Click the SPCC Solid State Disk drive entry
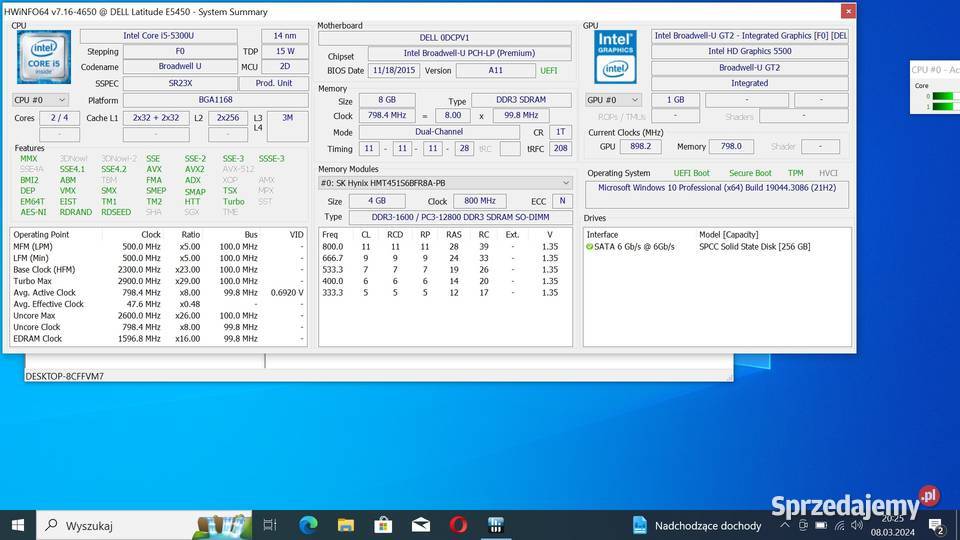960x540 pixels. point(754,247)
